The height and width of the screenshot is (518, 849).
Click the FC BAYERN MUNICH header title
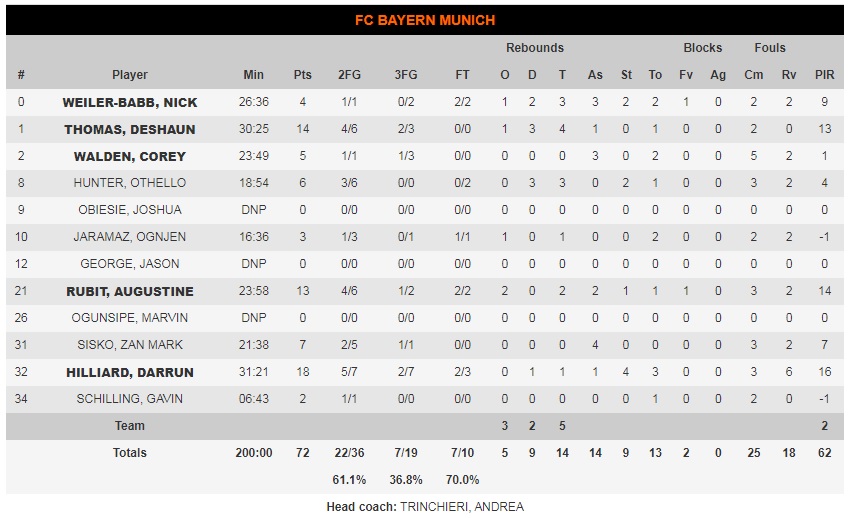click(425, 21)
